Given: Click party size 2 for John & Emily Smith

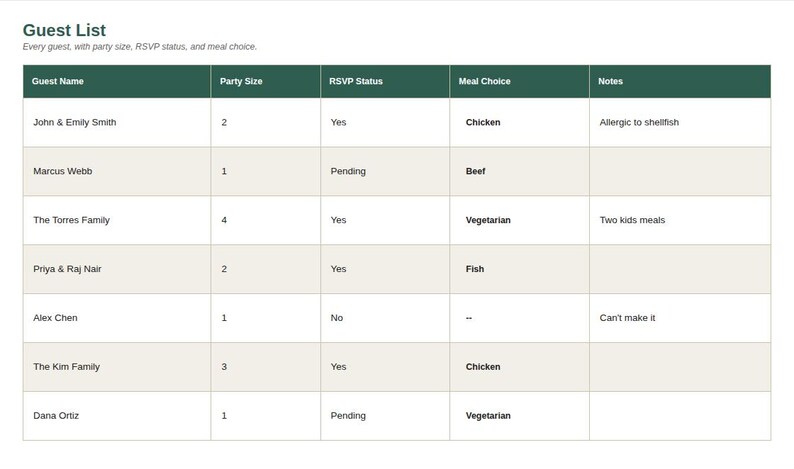Looking at the screenshot, I should pyautogui.click(x=266, y=123).
